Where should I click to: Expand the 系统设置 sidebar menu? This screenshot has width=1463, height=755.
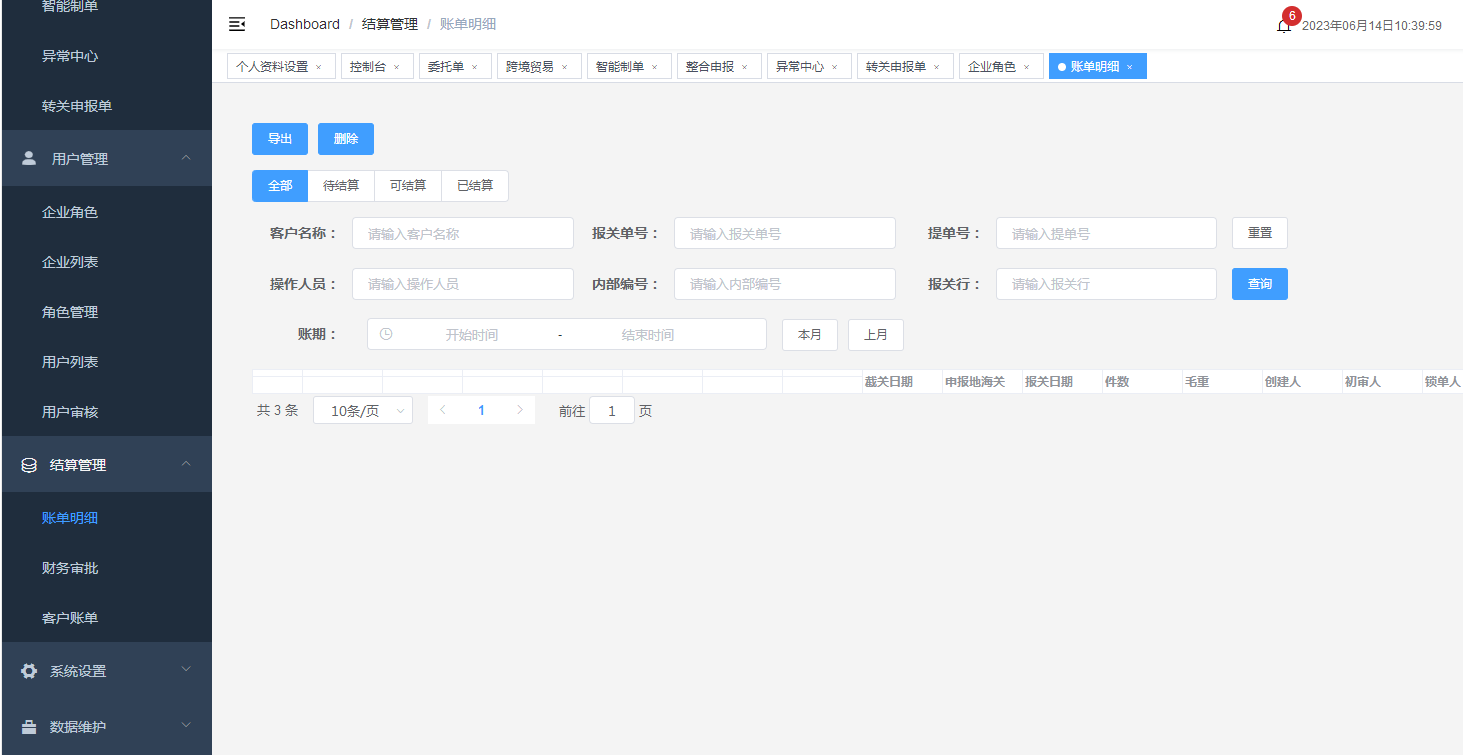coord(107,671)
